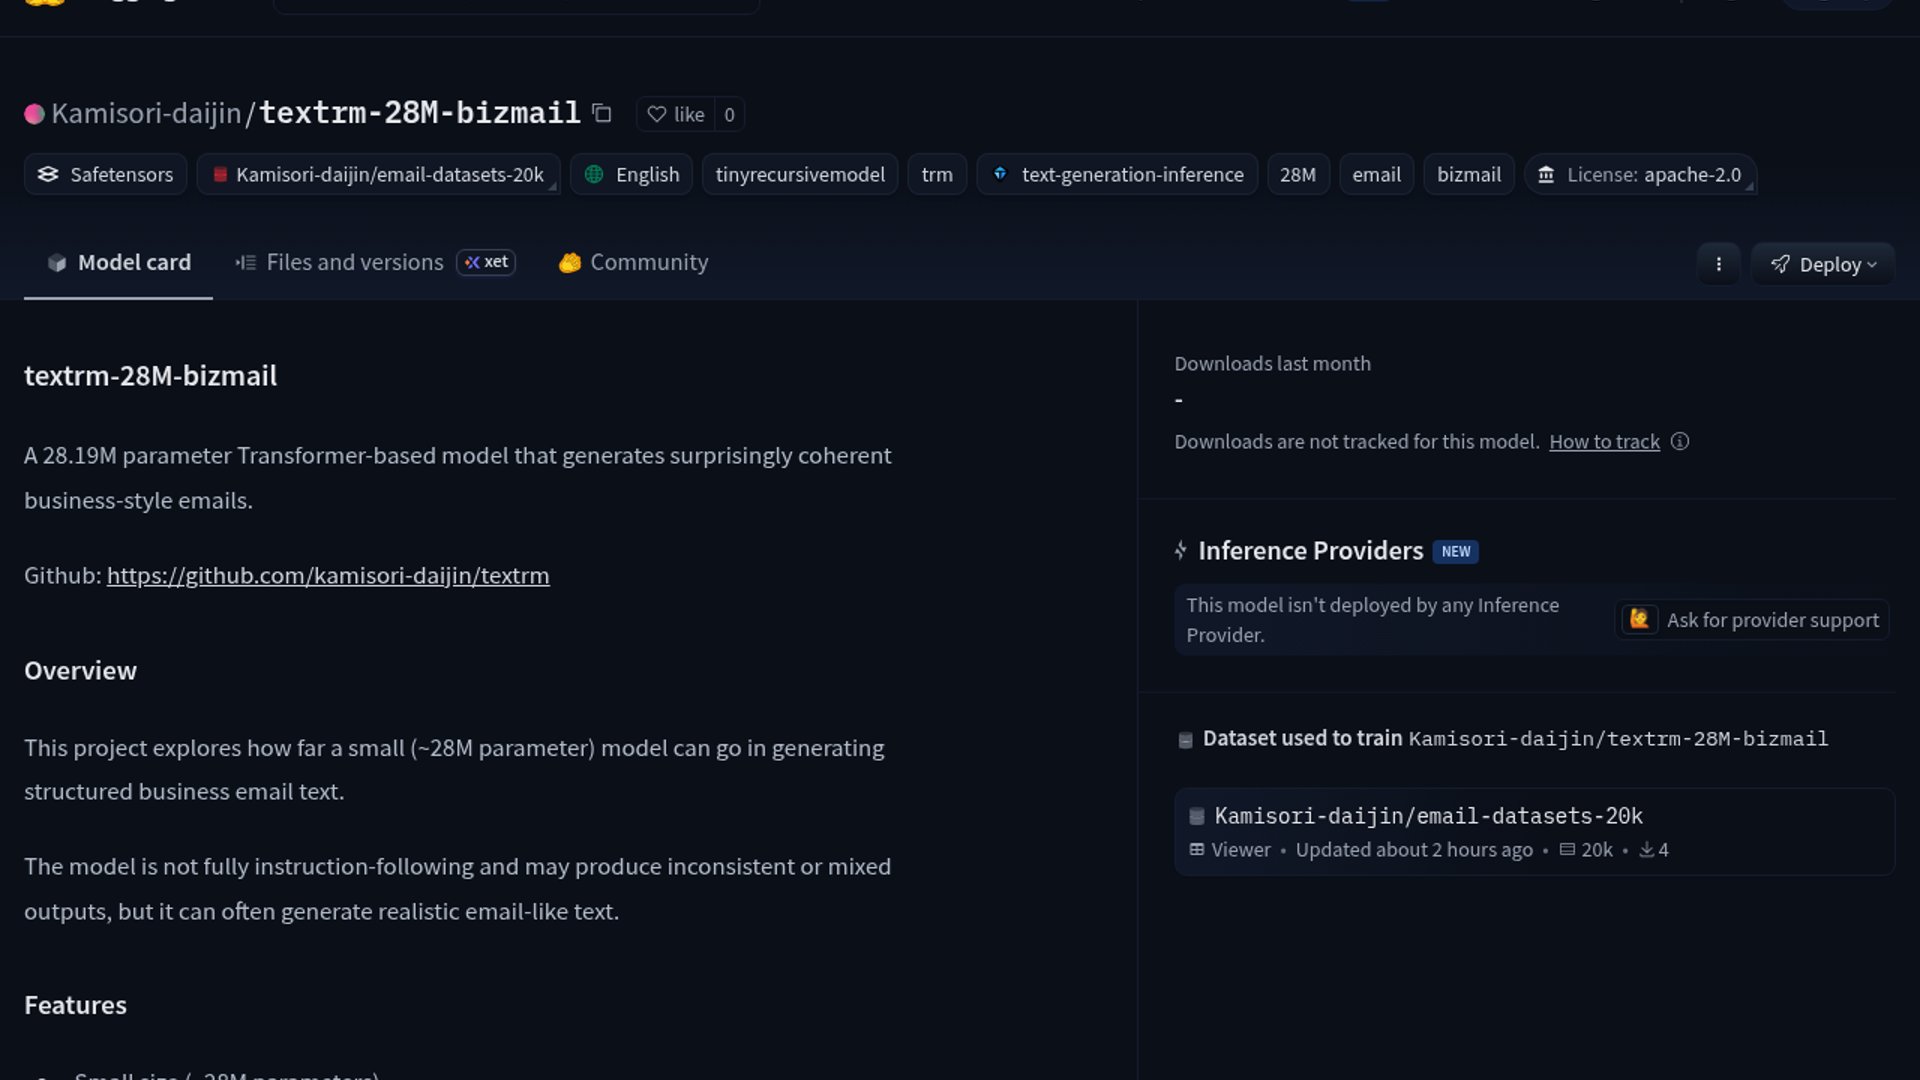Screen dimensions: 1920x1080
Task: Click the tinyrecursivemodel tag
Action: point(800,175)
